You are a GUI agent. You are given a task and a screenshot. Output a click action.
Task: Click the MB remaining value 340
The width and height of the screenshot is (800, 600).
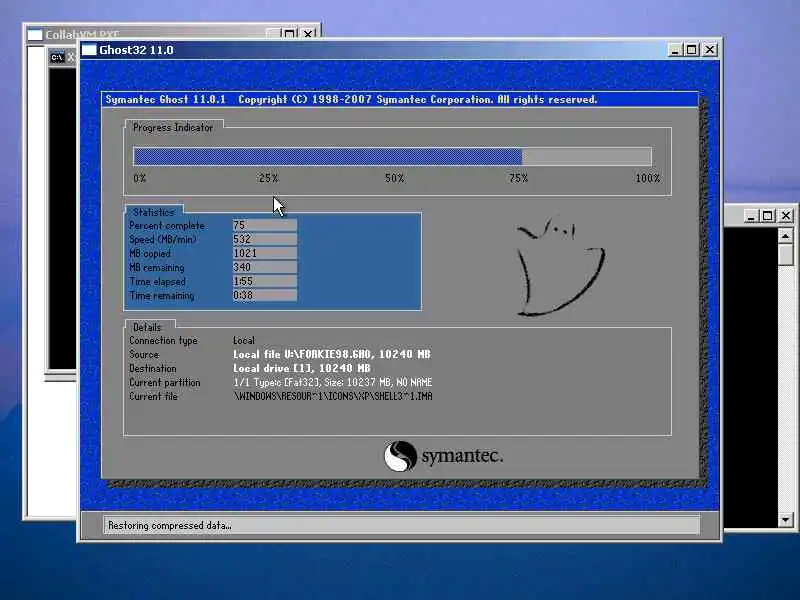265,267
